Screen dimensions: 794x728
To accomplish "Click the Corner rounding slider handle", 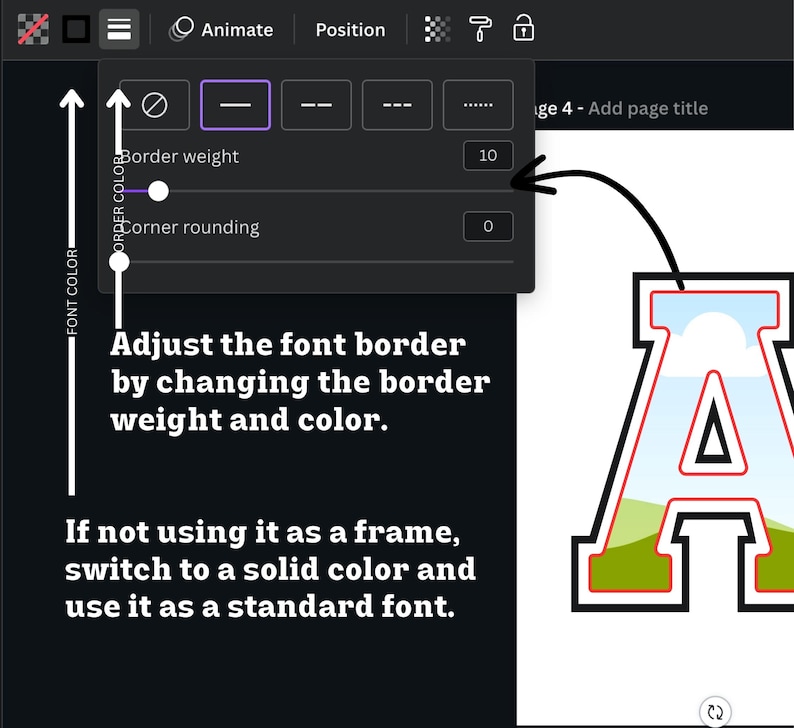I will coord(120,262).
